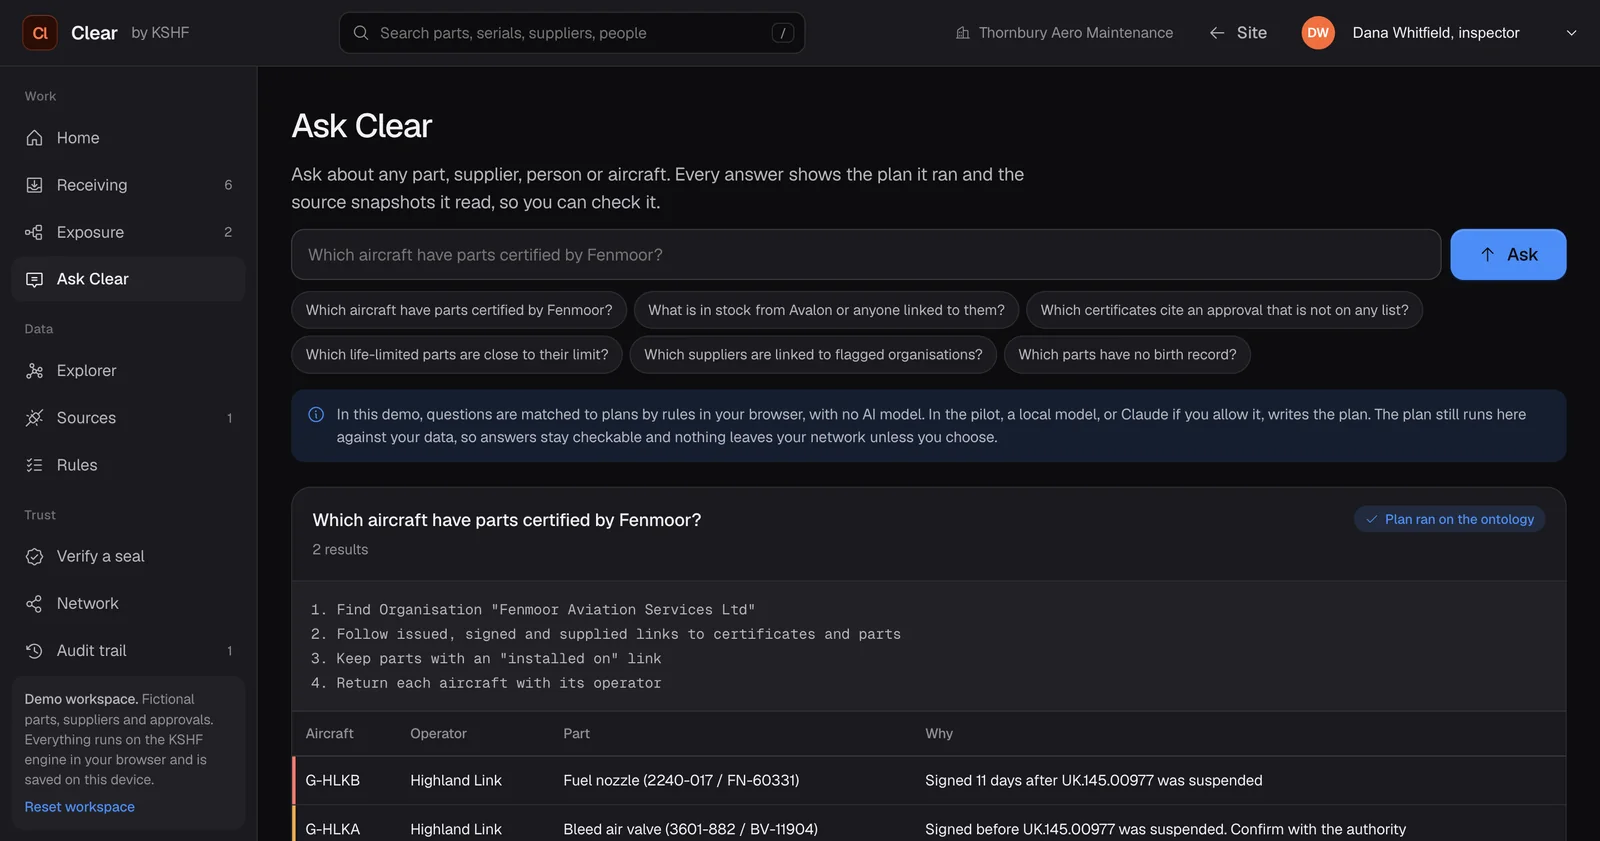Screen dimensions: 1600x841
Task: Click the Explorer nodes icon
Action: tap(34, 371)
